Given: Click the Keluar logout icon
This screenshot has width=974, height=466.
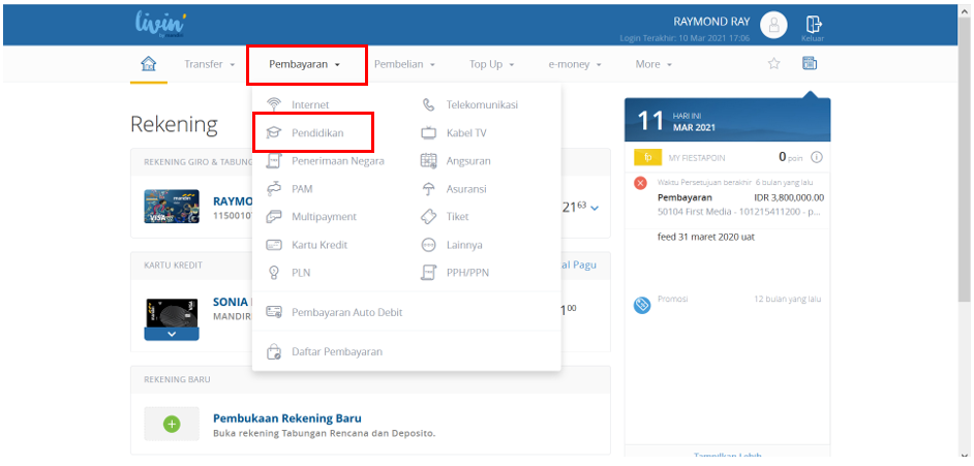Looking at the screenshot, I should point(814,28).
